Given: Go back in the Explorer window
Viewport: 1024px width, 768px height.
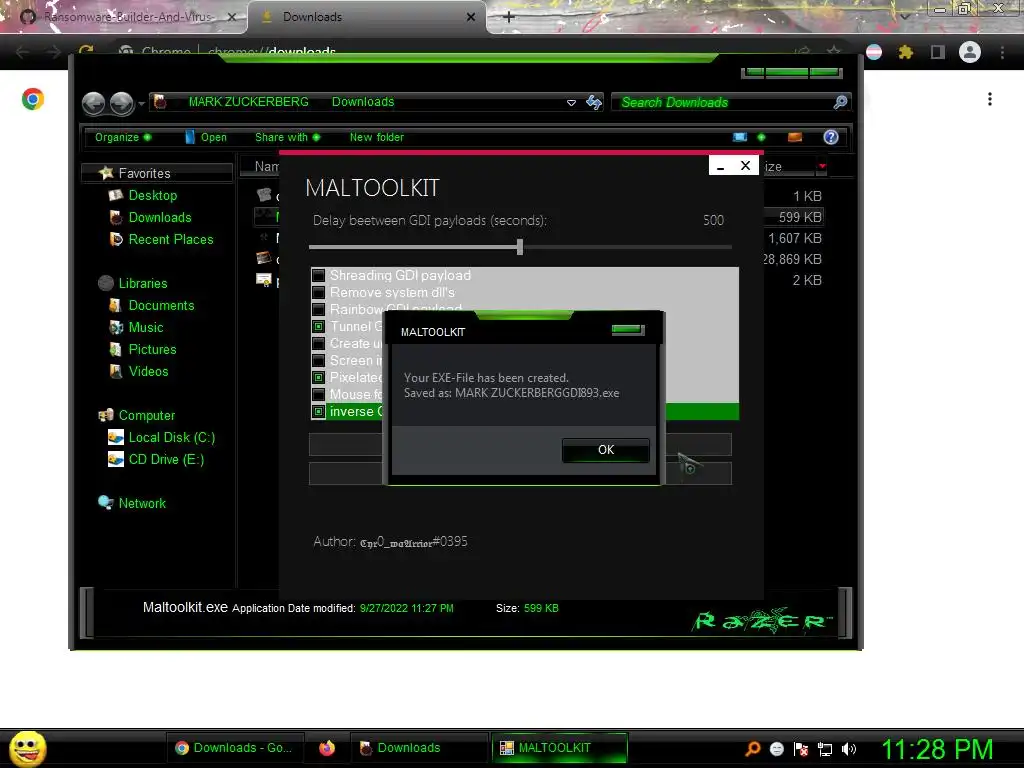Looking at the screenshot, I should pyautogui.click(x=94, y=103).
